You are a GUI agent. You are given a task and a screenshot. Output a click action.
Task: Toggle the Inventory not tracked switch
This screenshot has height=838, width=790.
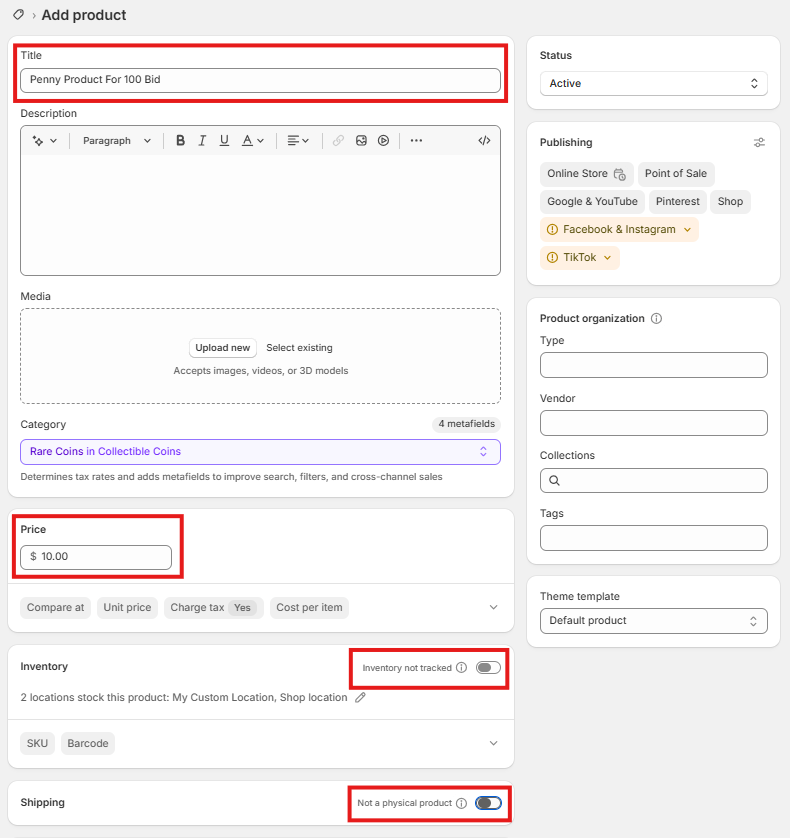click(x=488, y=668)
